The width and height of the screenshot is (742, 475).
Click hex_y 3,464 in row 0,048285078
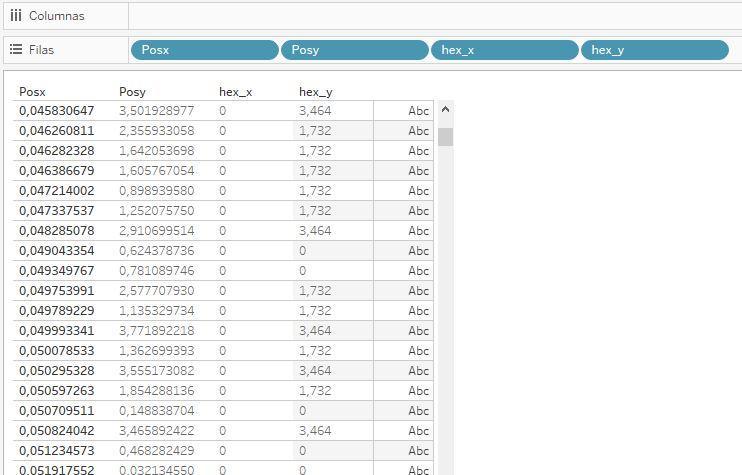315,230
